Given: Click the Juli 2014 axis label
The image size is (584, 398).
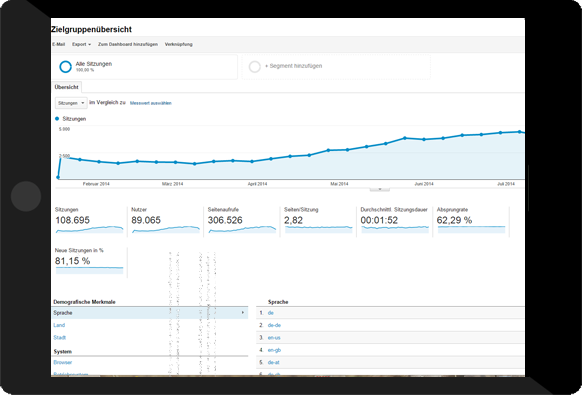Looking at the screenshot, I should (506, 184).
